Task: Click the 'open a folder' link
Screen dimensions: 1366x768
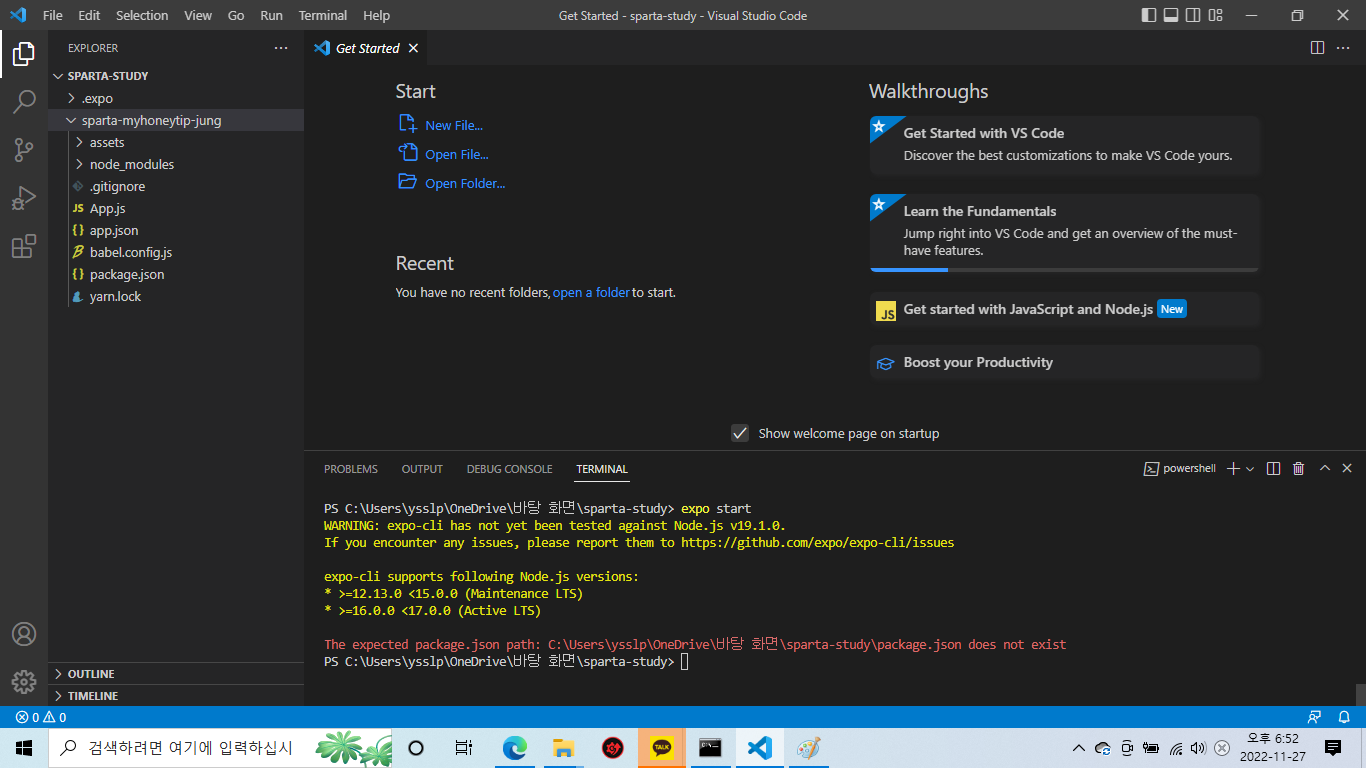Action: click(x=591, y=293)
